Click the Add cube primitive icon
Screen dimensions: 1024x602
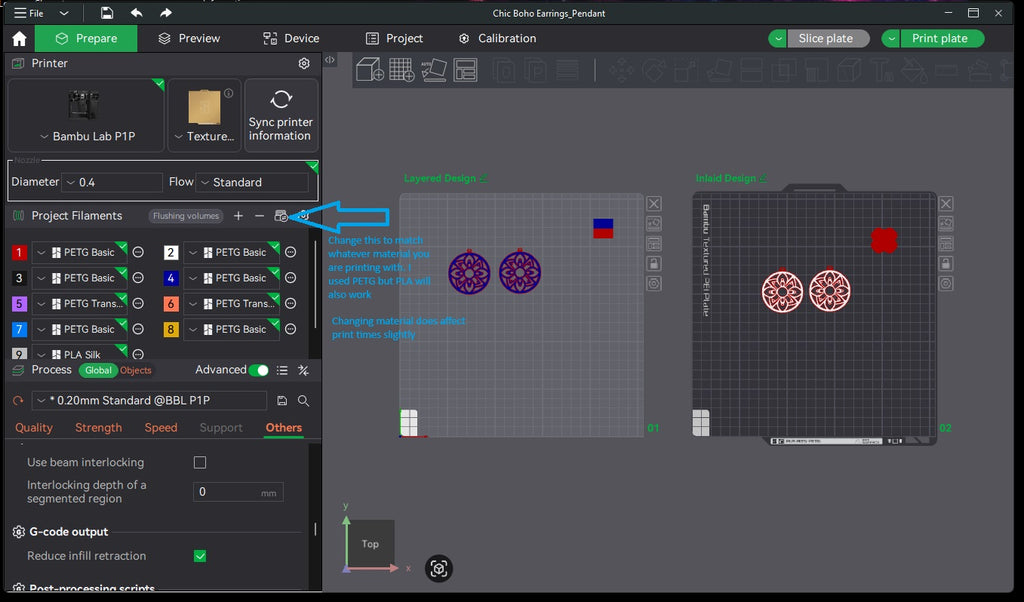(370, 70)
